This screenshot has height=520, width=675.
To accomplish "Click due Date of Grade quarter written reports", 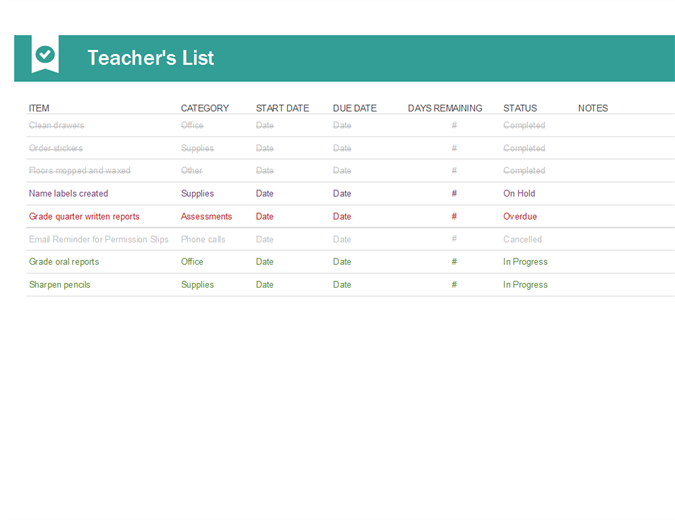I will (x=342, y=217).
